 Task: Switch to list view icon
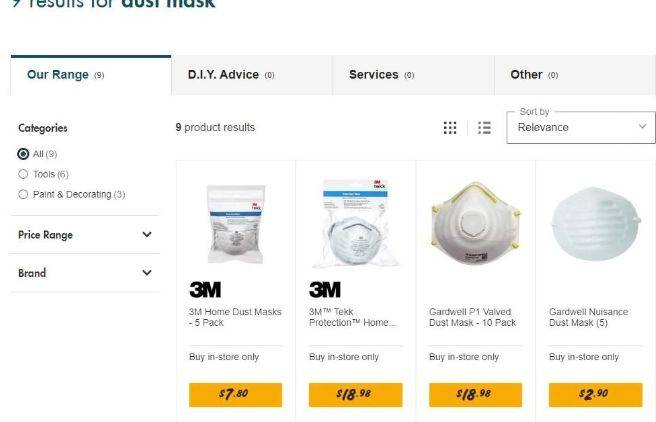click(x=484, y=128)
